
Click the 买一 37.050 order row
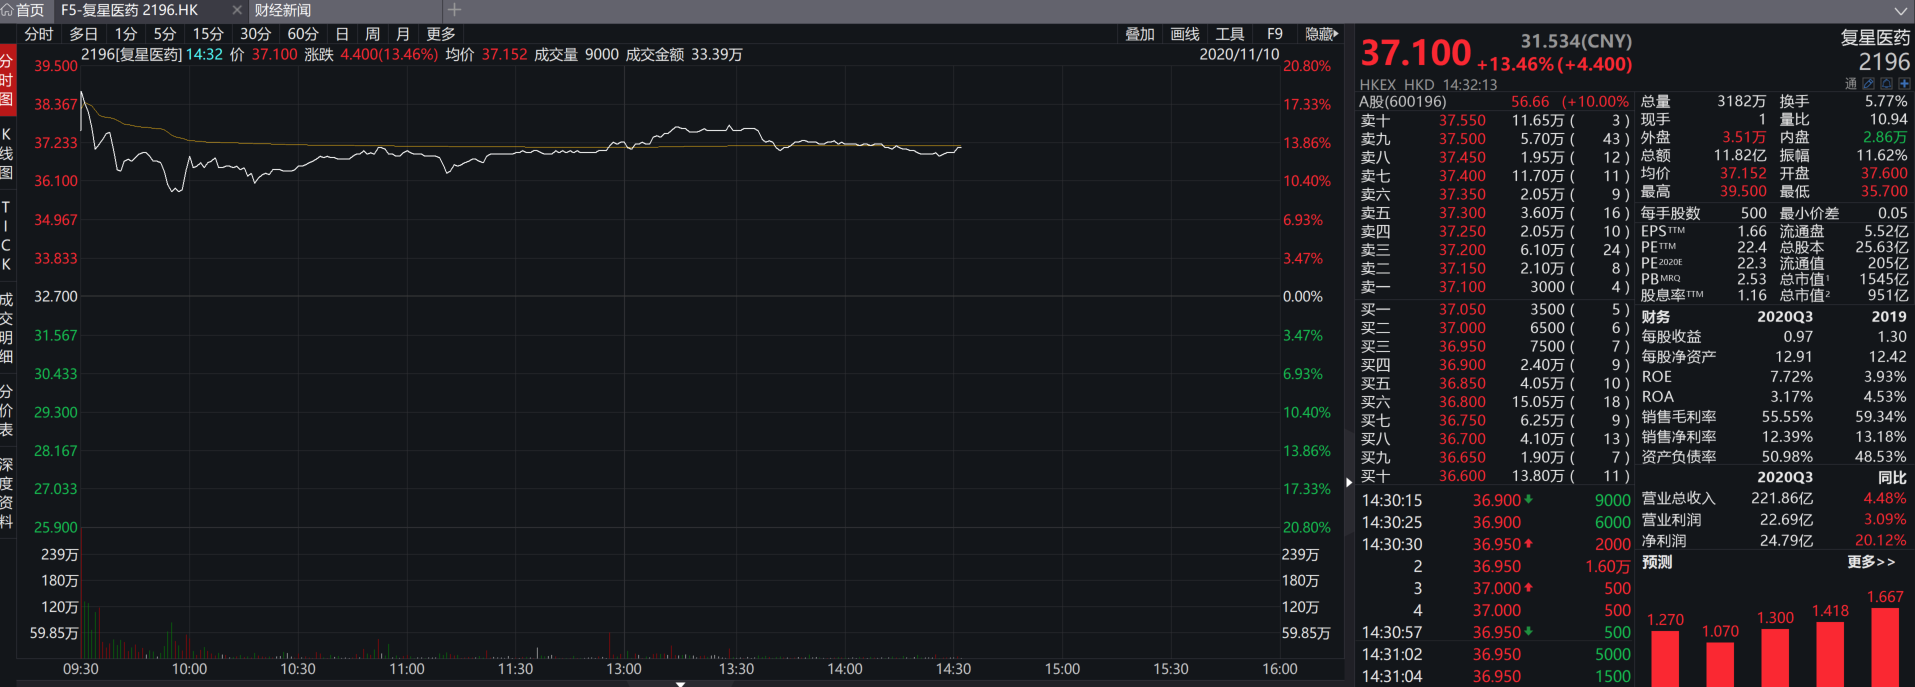click(1495, 309)
